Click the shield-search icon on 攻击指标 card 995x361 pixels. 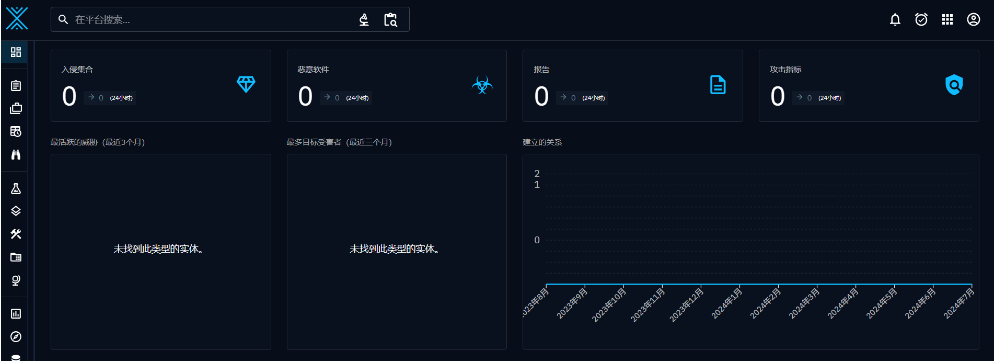[x=954, y=84]
